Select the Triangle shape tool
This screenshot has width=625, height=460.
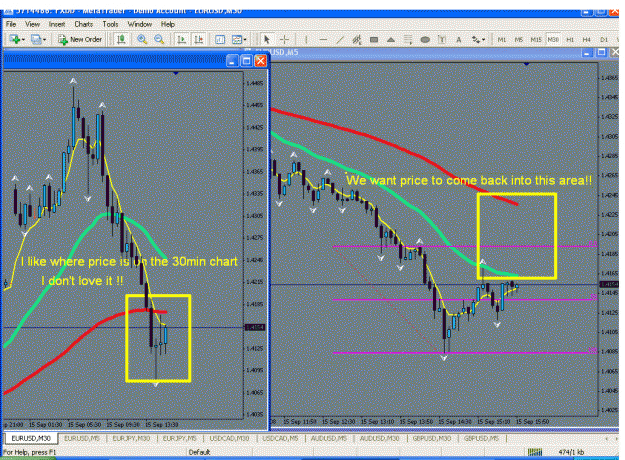(x=391, y=39)
